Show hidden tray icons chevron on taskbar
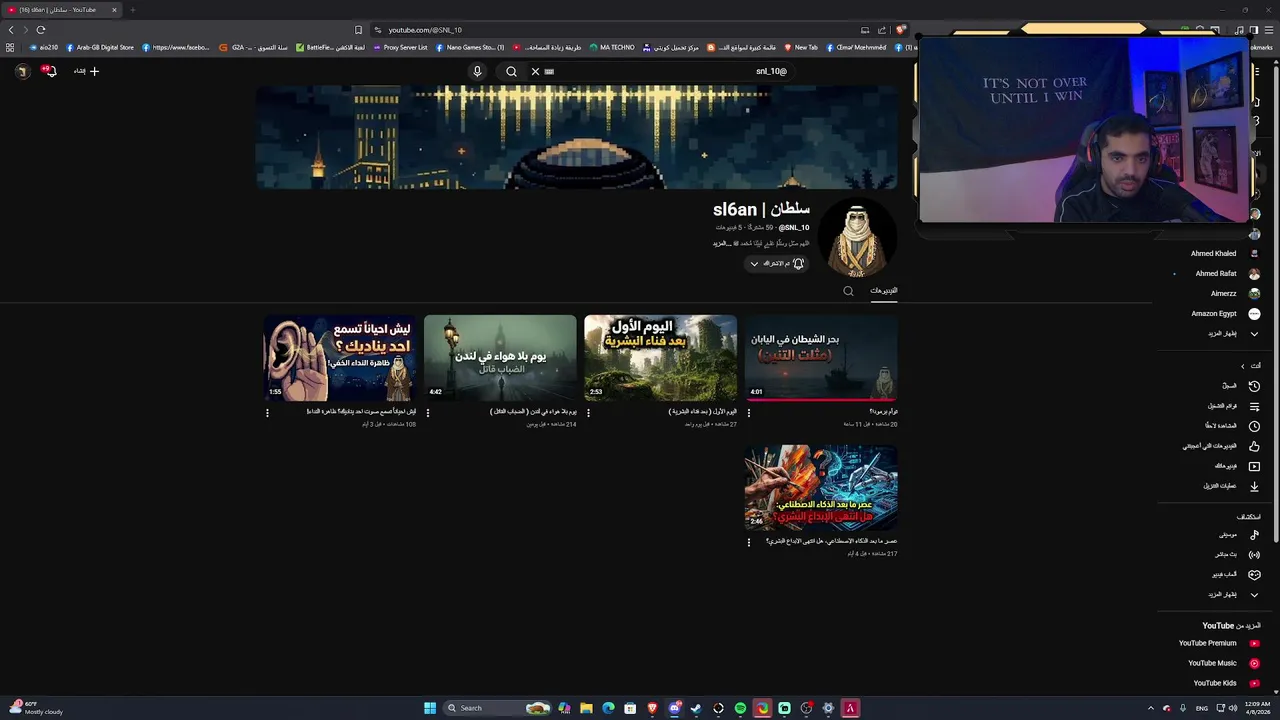The image size is (1280, 720). point(1150,708)
